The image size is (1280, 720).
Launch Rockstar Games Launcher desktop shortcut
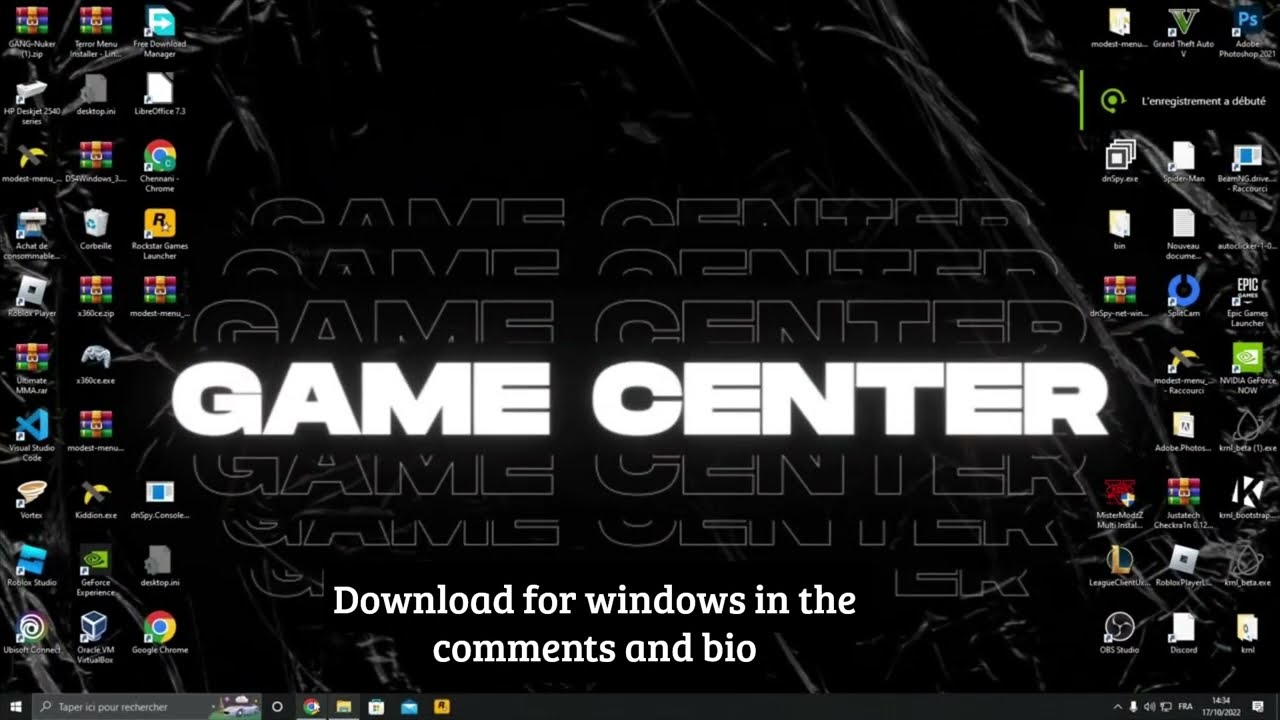tap(160, 235)
